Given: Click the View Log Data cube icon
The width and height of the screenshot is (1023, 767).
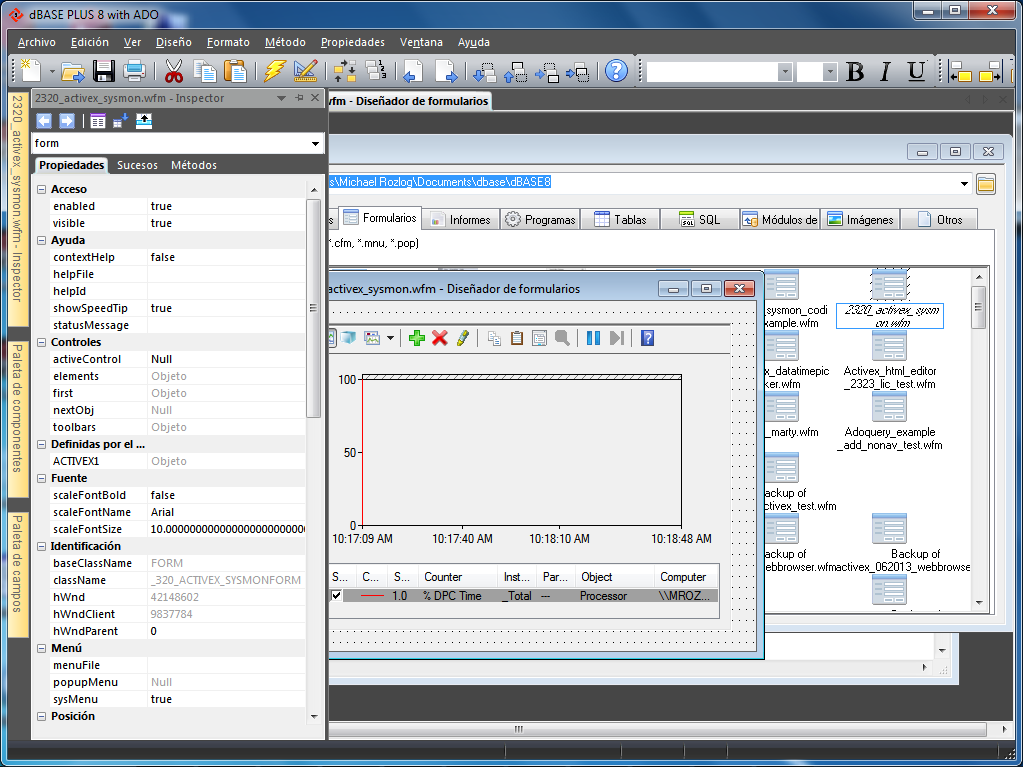Looking at the screenshot, I should tap(348, 338).
